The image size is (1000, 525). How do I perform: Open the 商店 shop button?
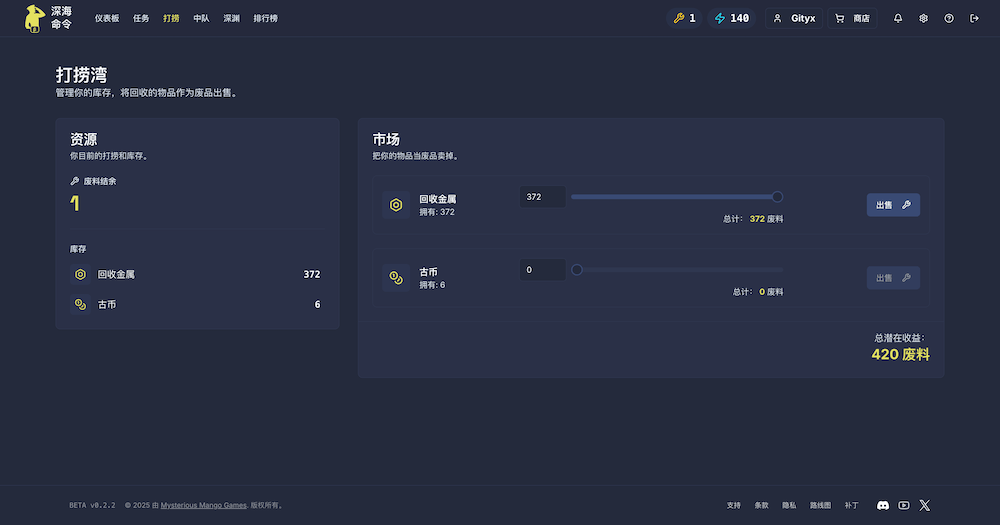tap(851, 18)
